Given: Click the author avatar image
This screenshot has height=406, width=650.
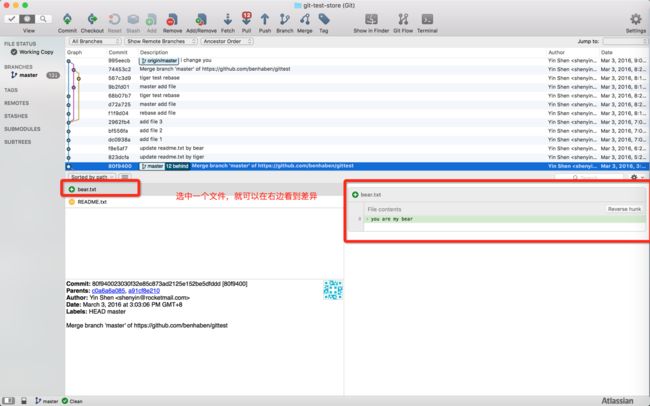Looking at the screenshot, I should pos(333,290).
